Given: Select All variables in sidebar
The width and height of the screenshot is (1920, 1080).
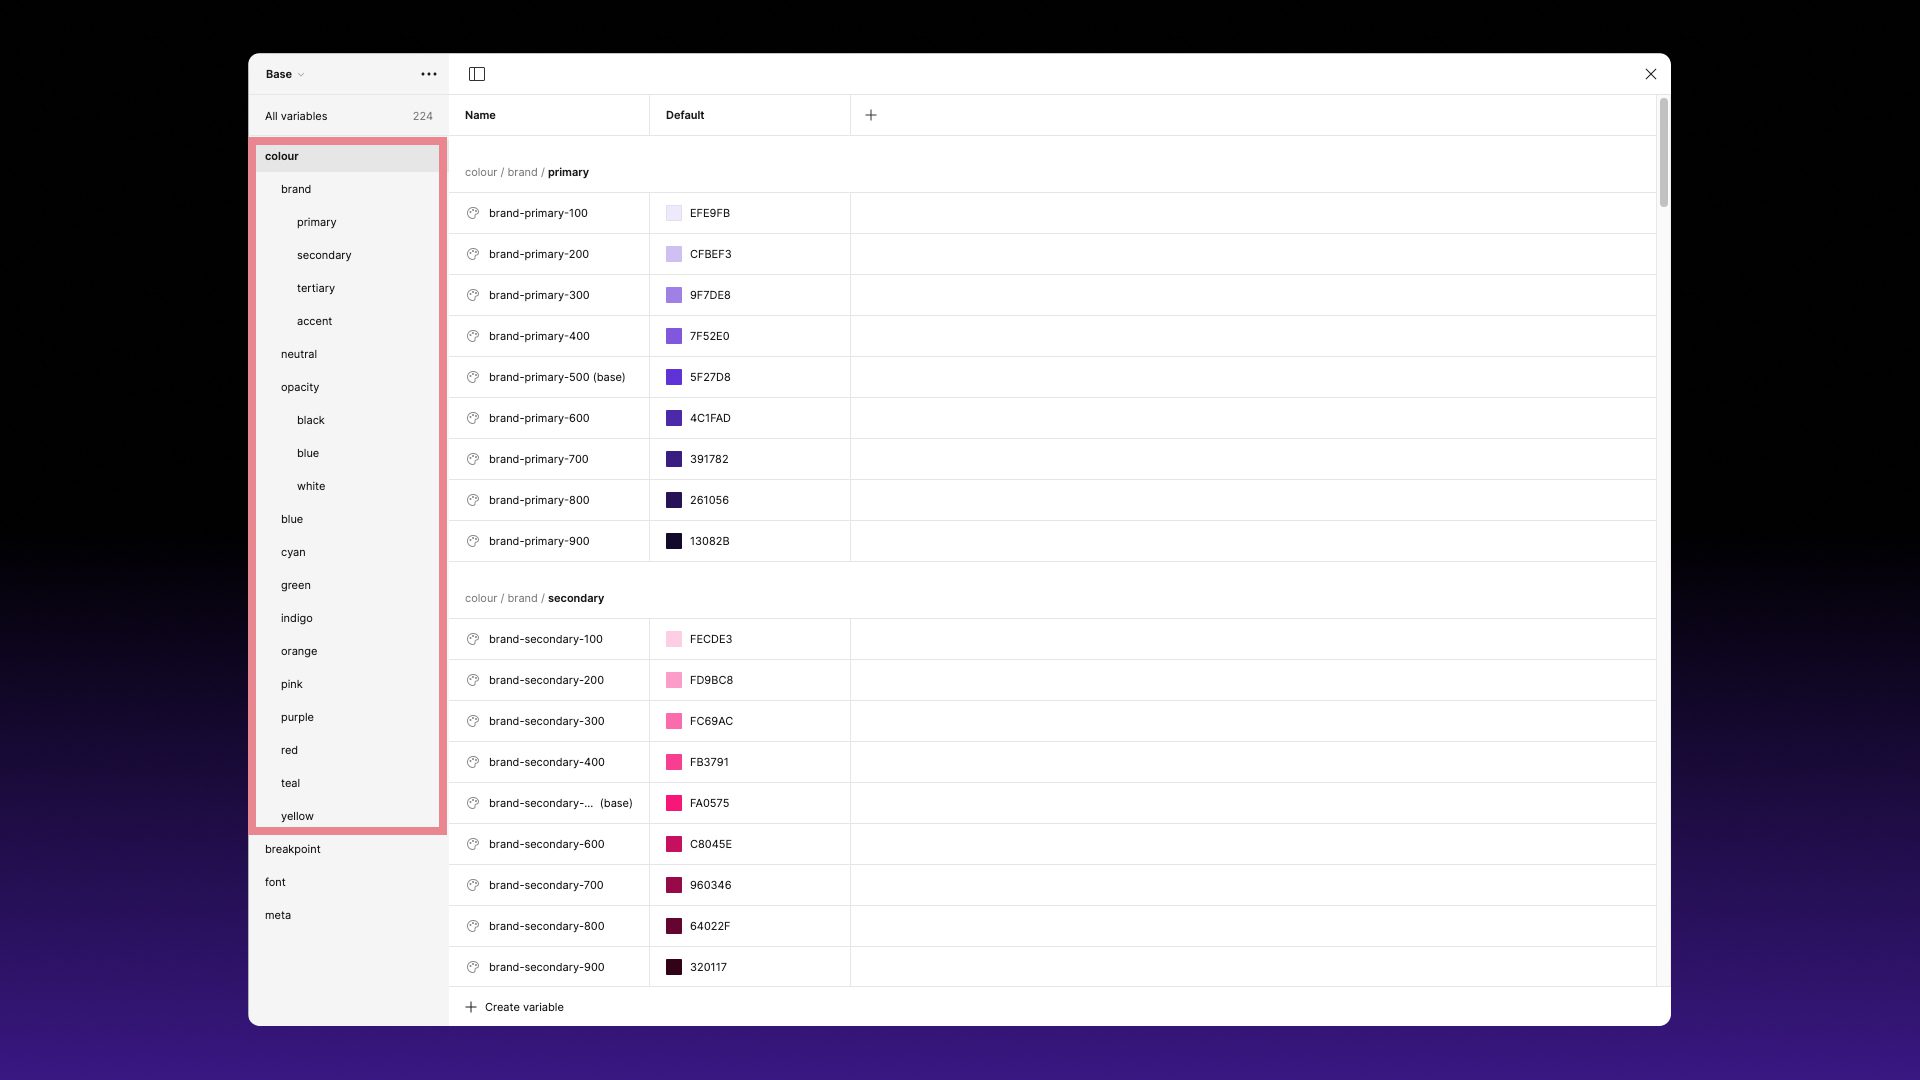Looking at the screenshot, I should click(296, 116).
